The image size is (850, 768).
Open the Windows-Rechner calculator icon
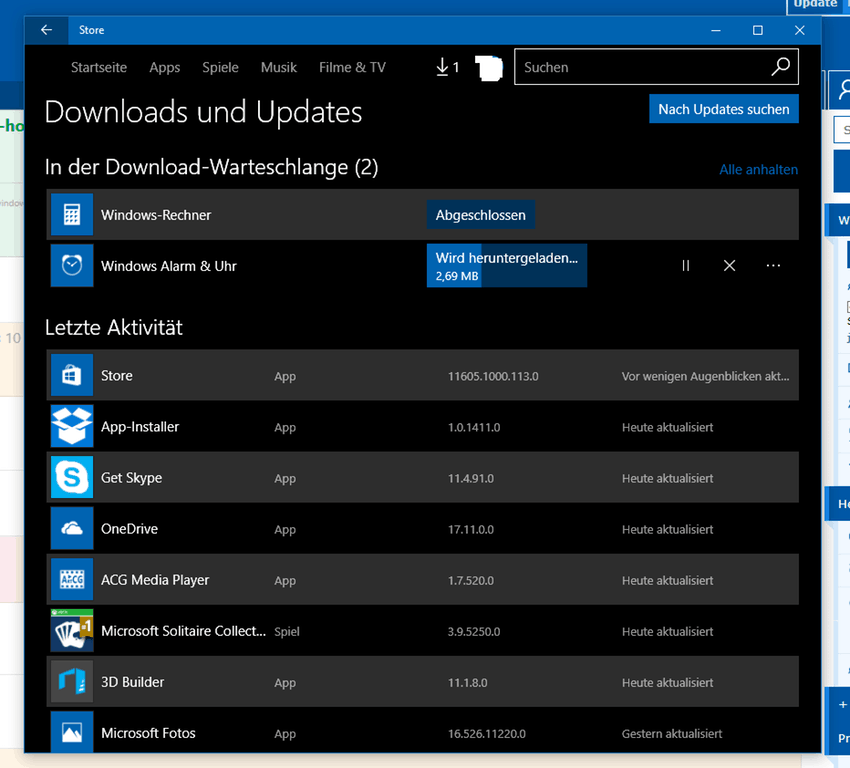(72, 215)
